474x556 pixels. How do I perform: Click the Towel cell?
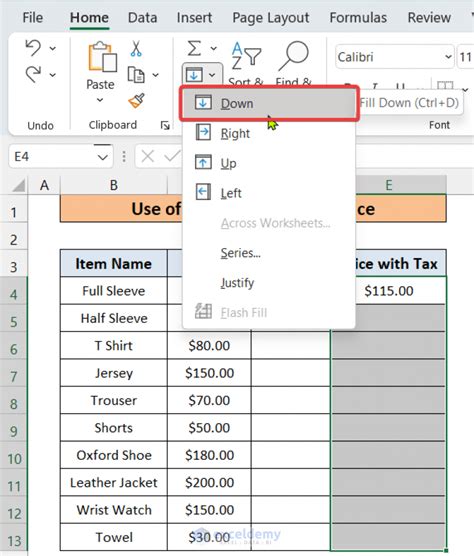113,537
